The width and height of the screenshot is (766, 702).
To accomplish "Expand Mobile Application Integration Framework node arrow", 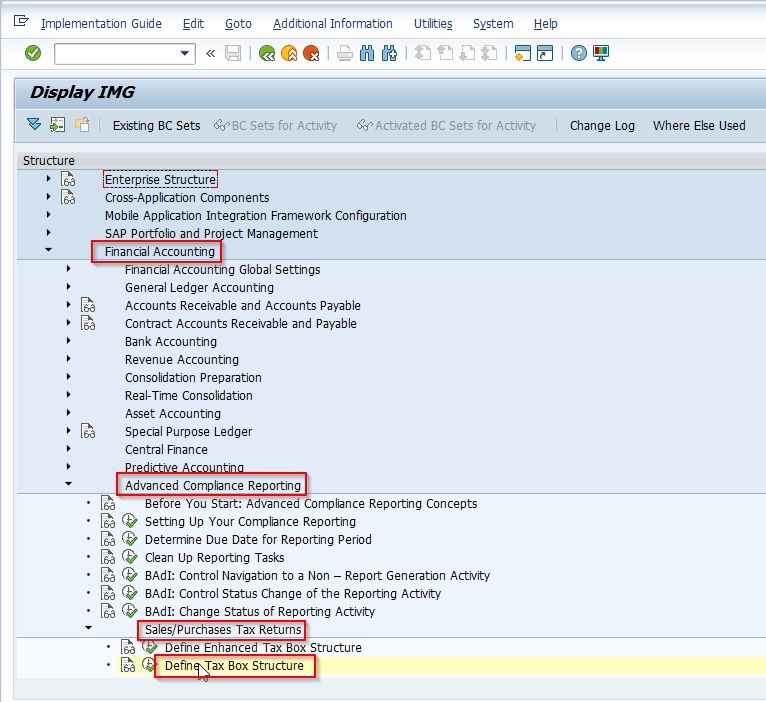I will [48, 214].
